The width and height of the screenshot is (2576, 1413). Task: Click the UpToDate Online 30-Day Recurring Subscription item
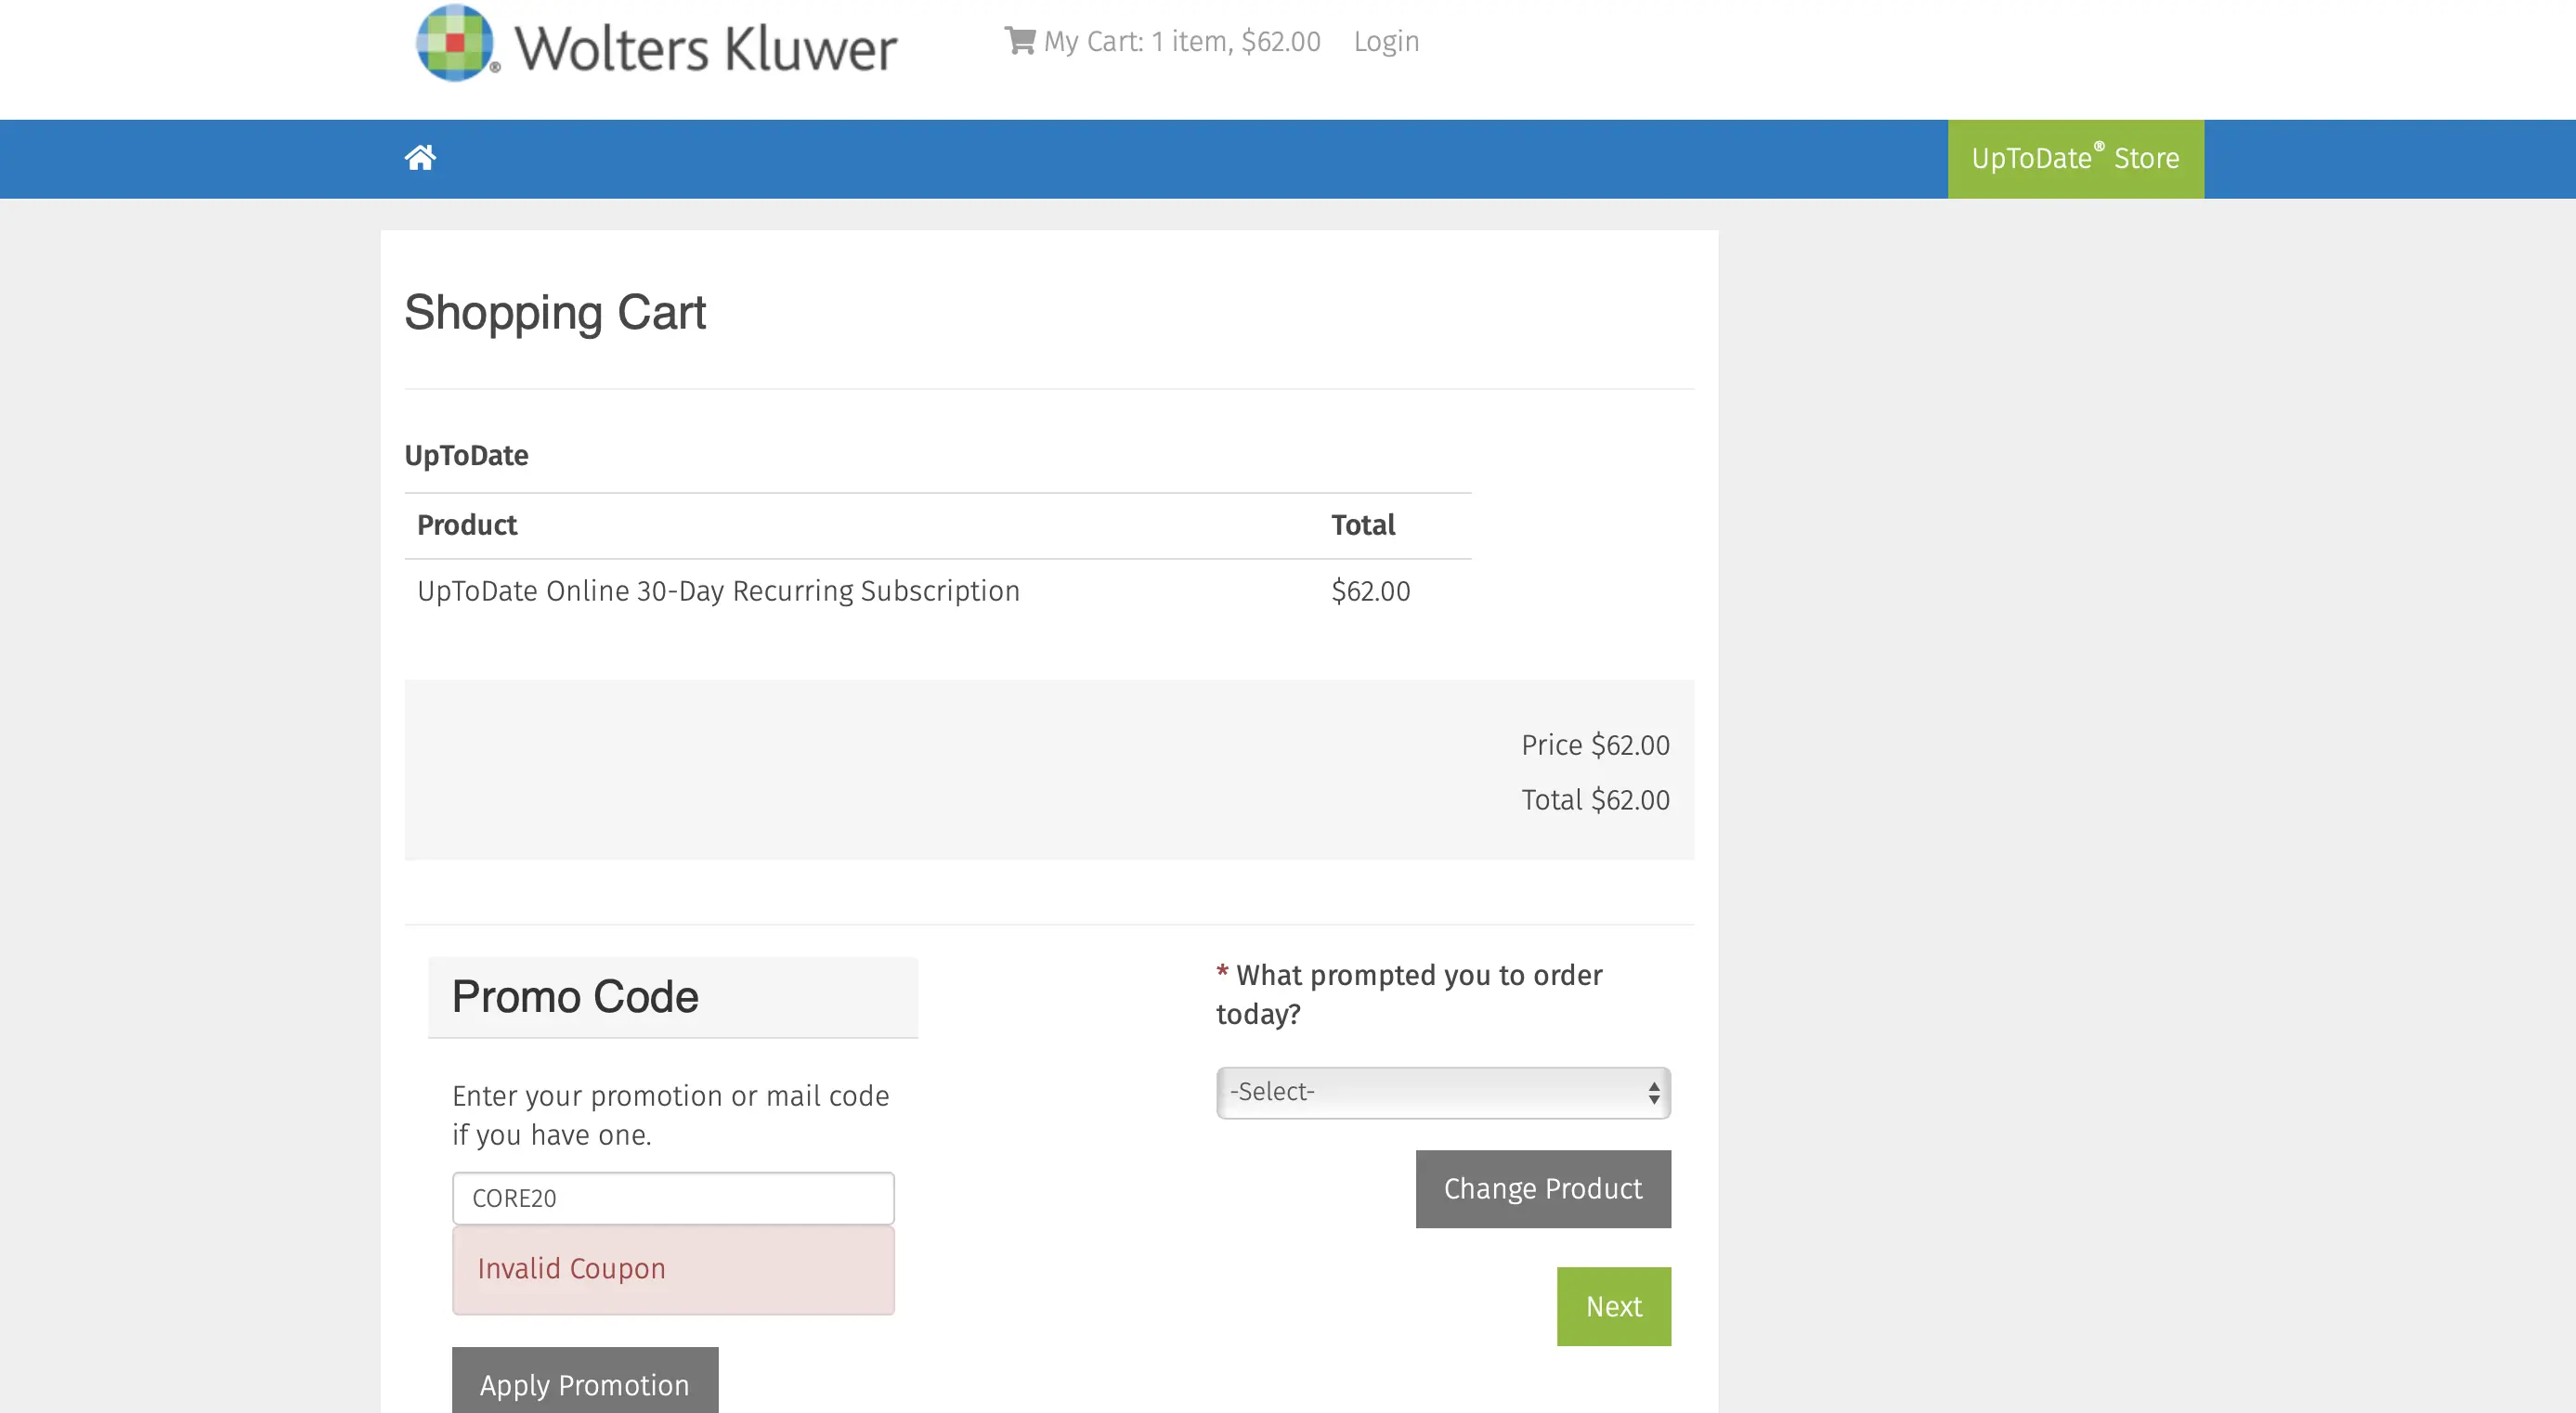coord(718,591)
